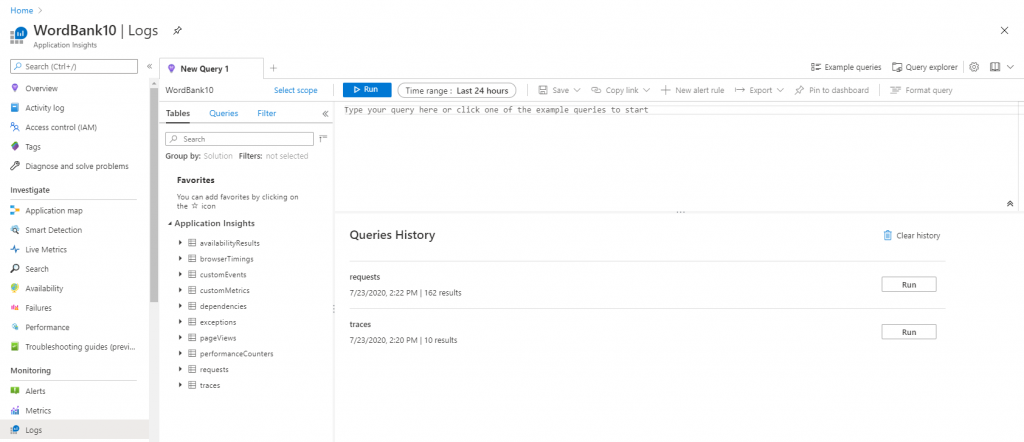Pin the WordBank10 Logs page
The image size is (1024, 442).
point(177,31)
